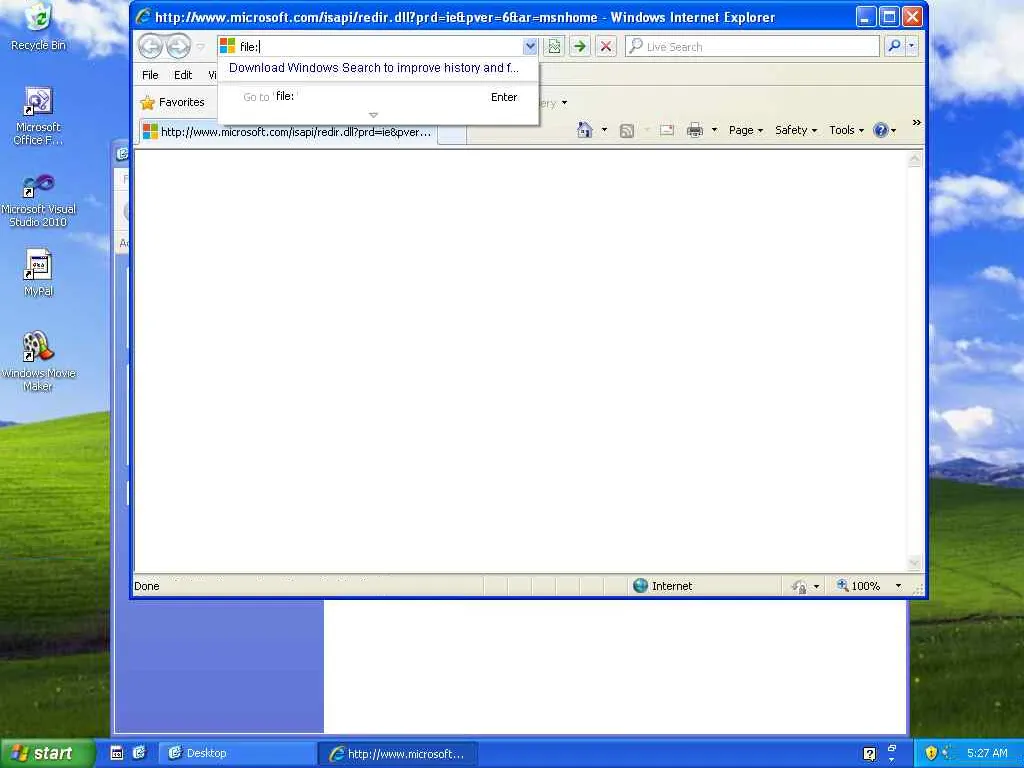Click the red Stop button
Screen dimensions: 1024x768
coord(606,46)
